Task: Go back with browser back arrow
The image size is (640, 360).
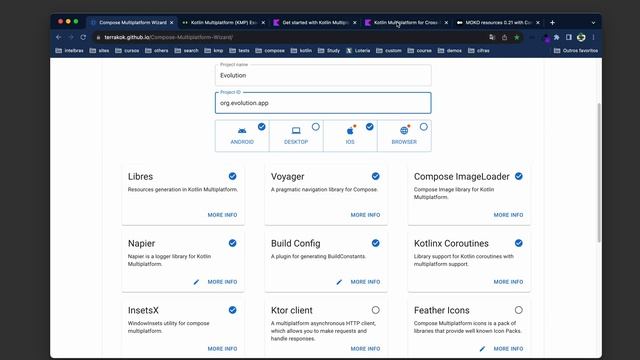Action: [x=59, y=37]
